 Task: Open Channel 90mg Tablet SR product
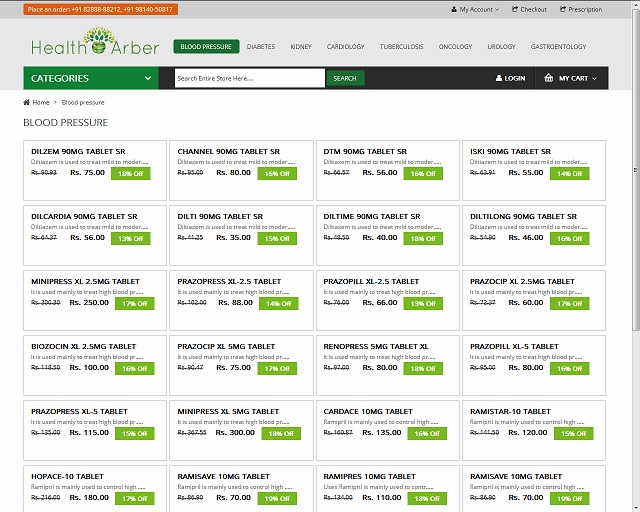coord(229,151)
